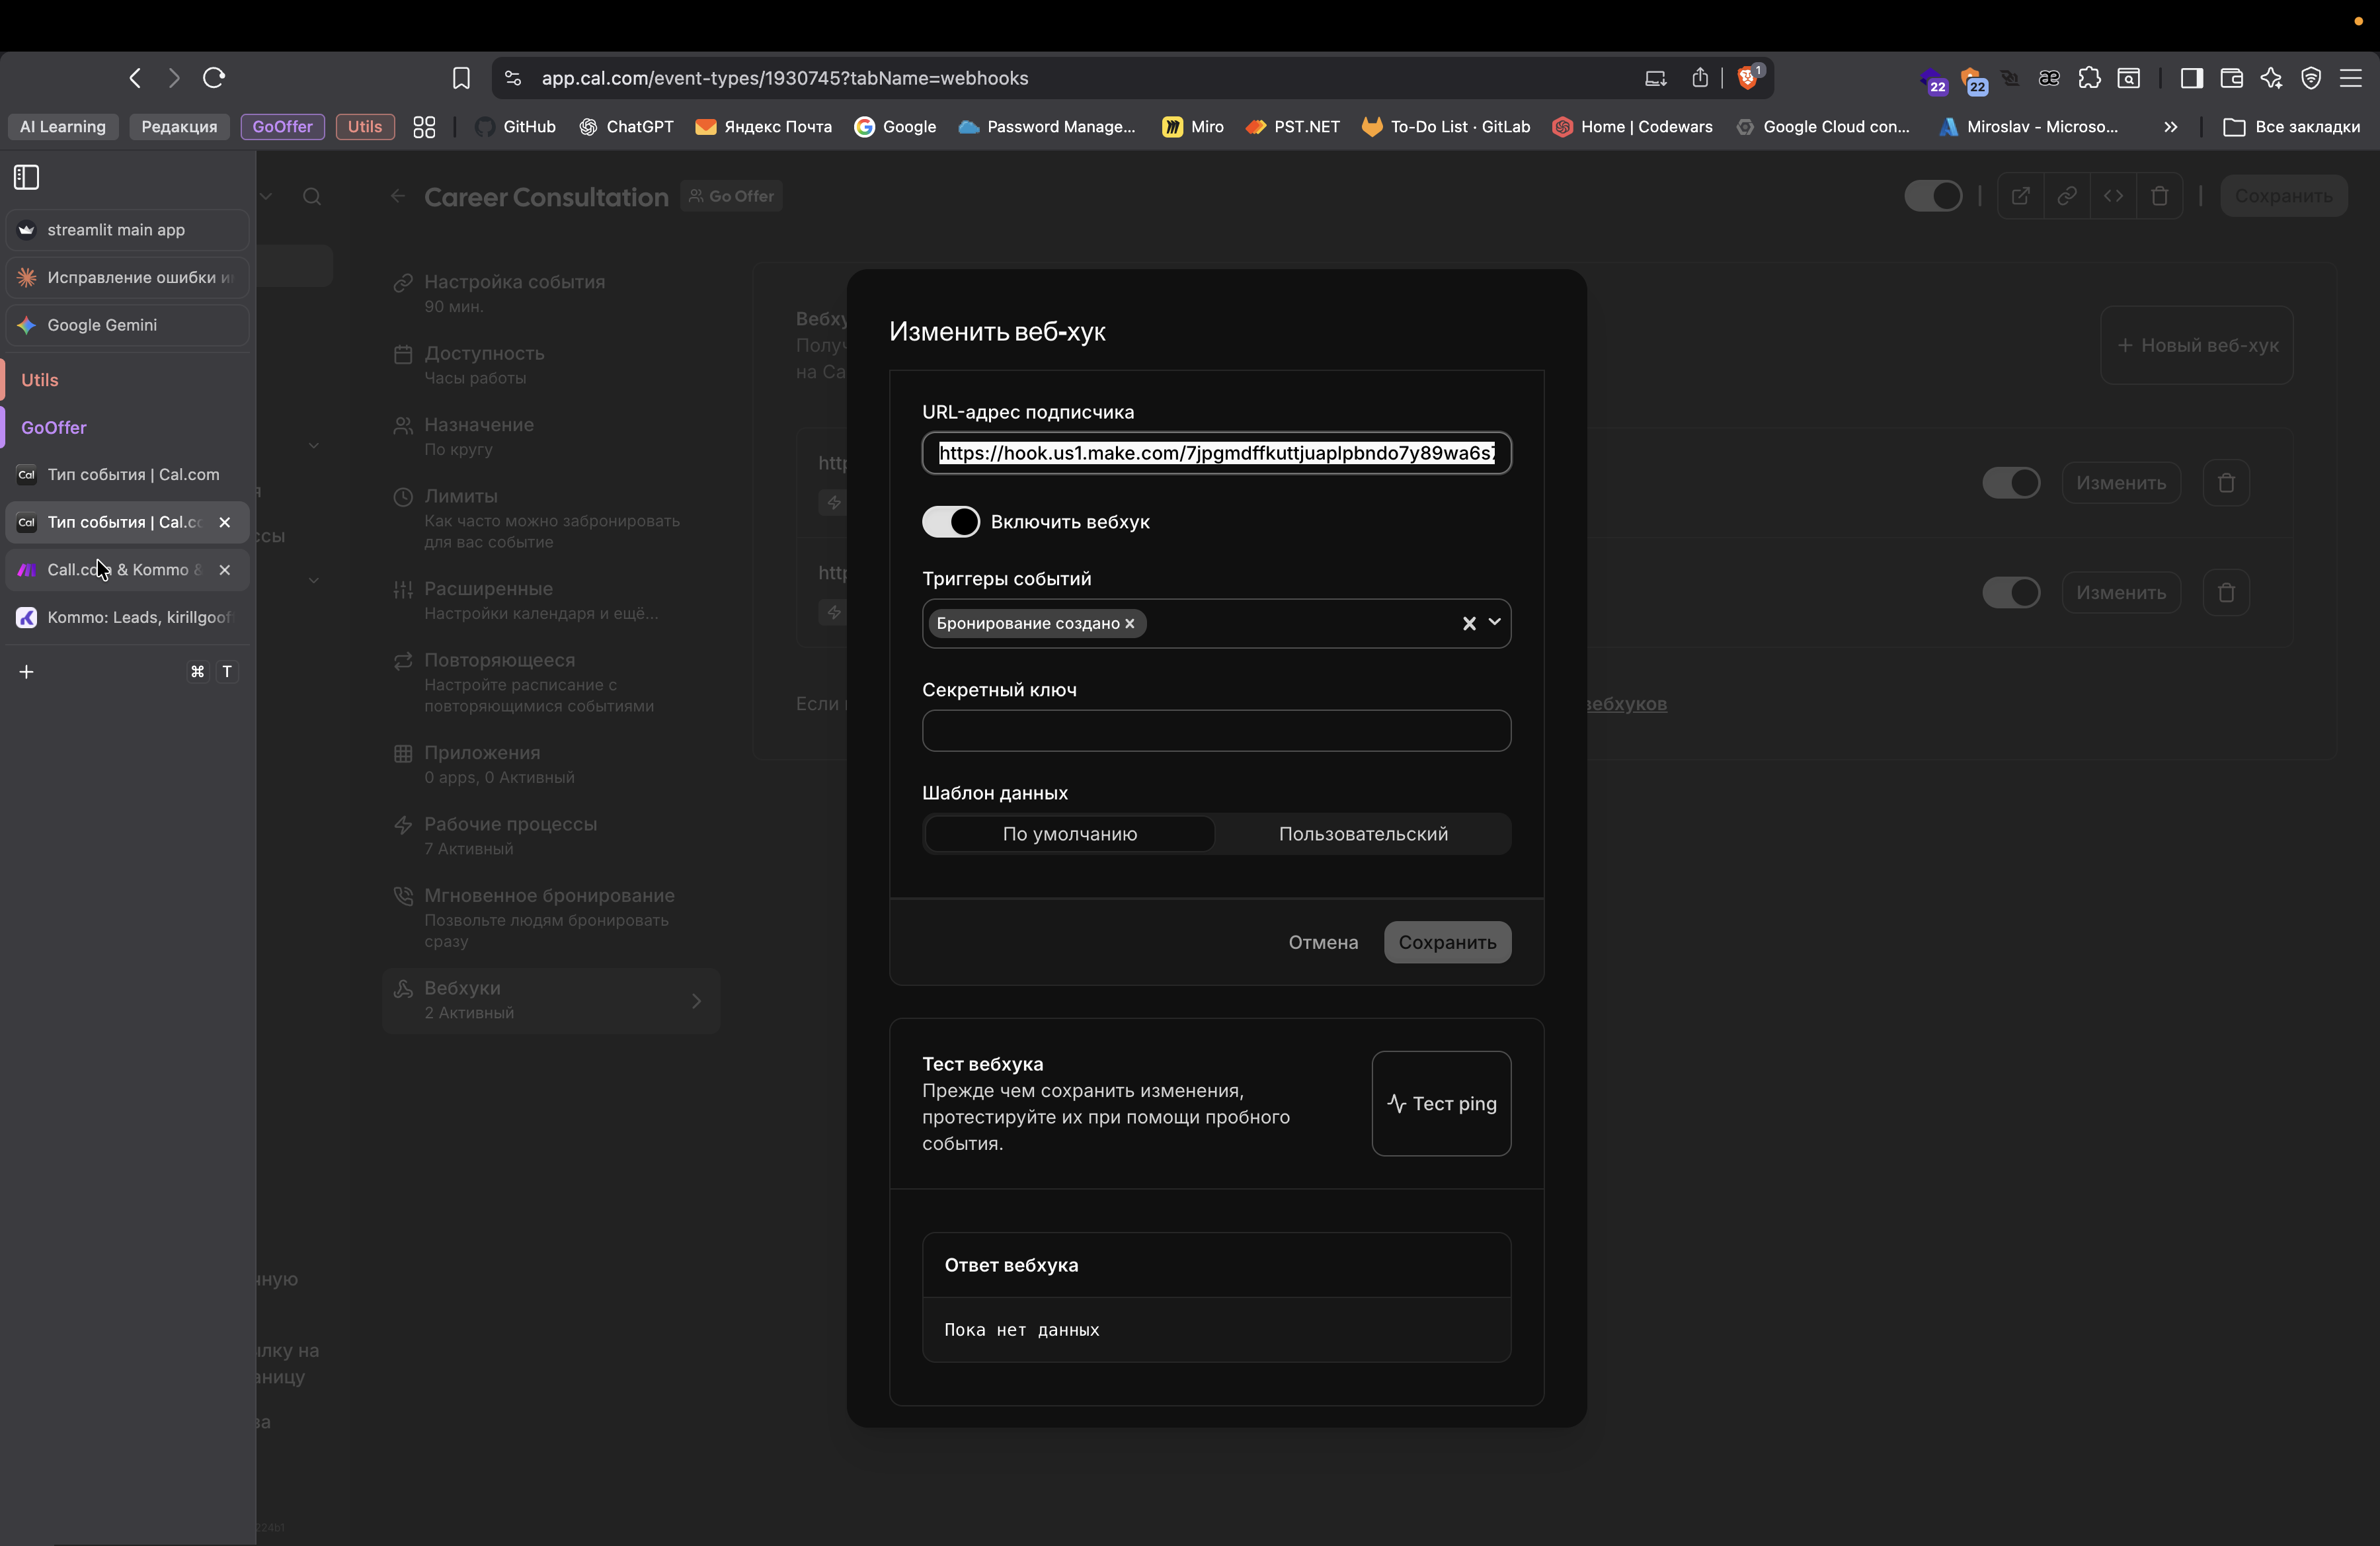Select Пользовательский data template option
Viewport: 2380px width, 1546px height.
[1362, 834]
